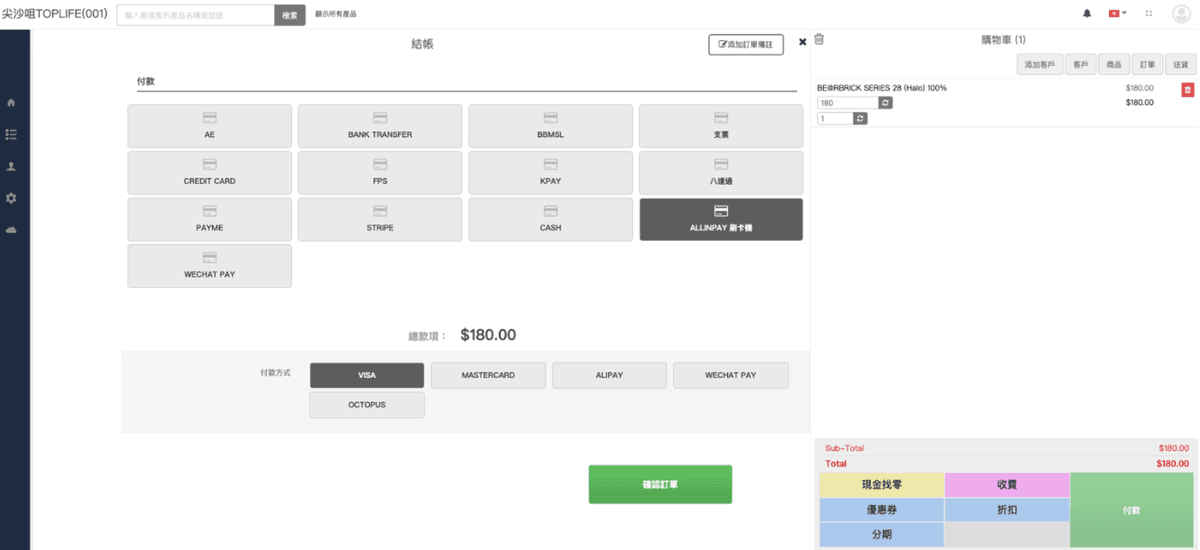The height and width of the screenshot is (550, 1200).
Task: Open the user avatar menu
Action: point(1180,14)
